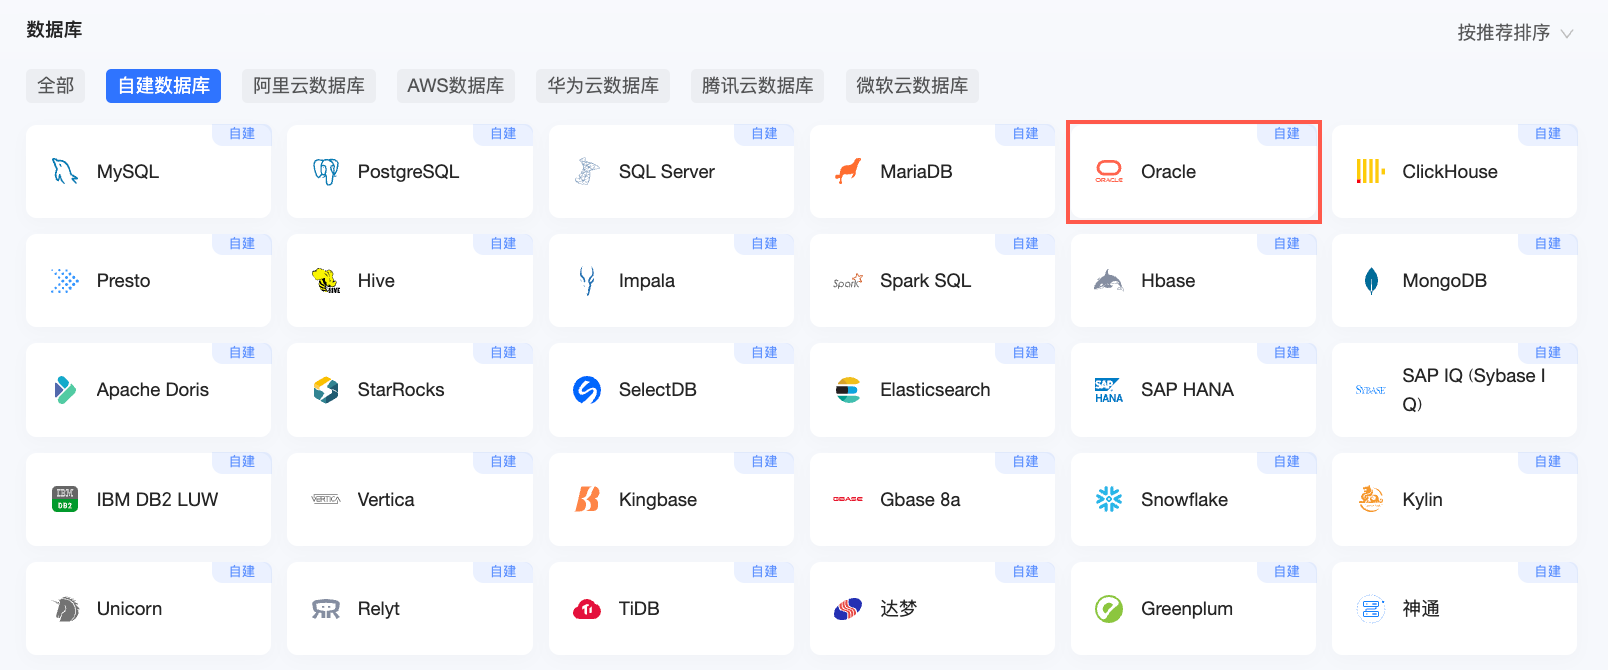The width and height of the screenshot is (1608, 670).
Task: Choose the MySQL label text
Action: click(128, 171)
